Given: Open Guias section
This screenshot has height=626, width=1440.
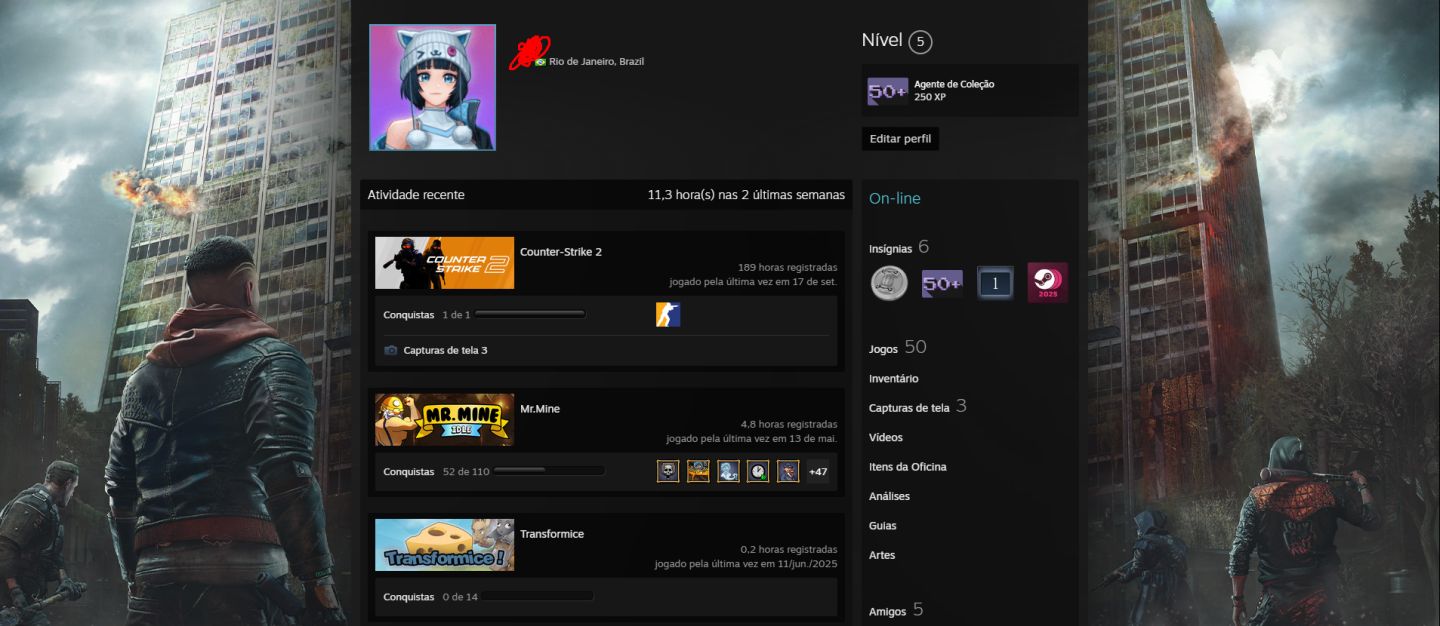Looking at the screenshot, I should click(883, 526).
